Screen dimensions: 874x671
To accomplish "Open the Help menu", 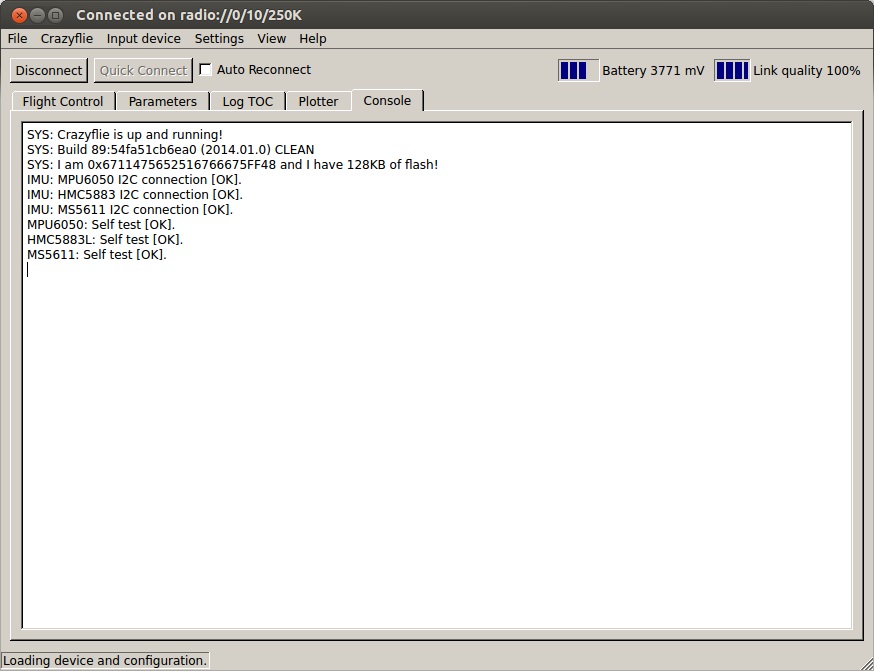I will tap(313, 38).
